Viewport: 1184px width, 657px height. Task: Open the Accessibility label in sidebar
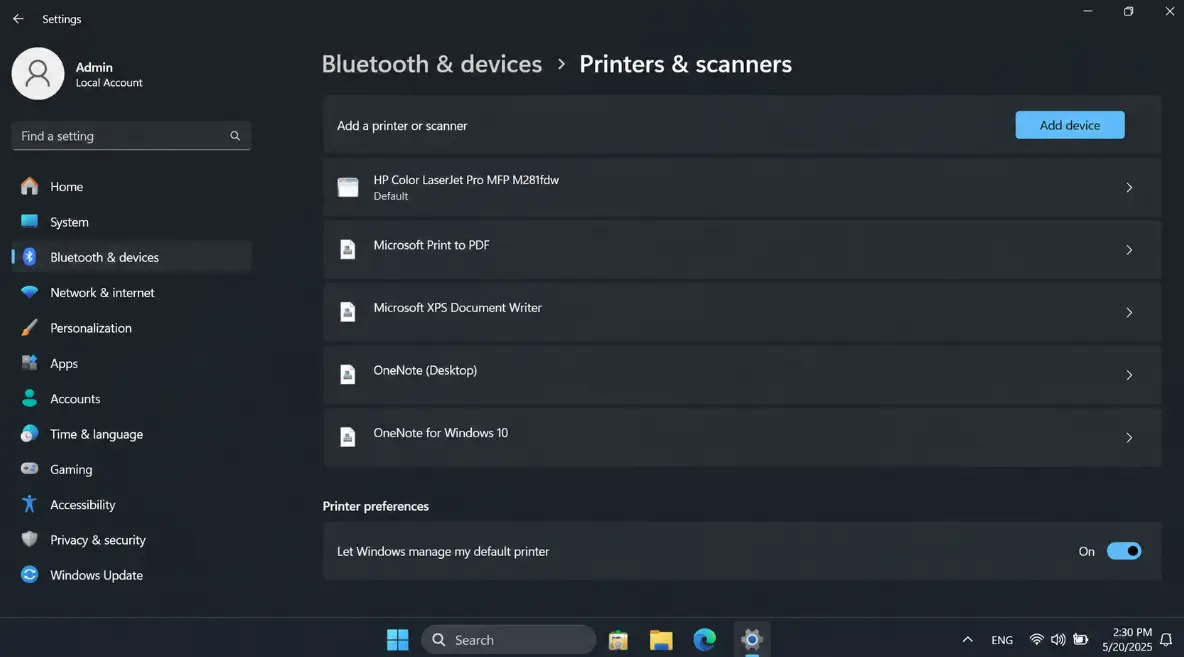tap(82, 504)
